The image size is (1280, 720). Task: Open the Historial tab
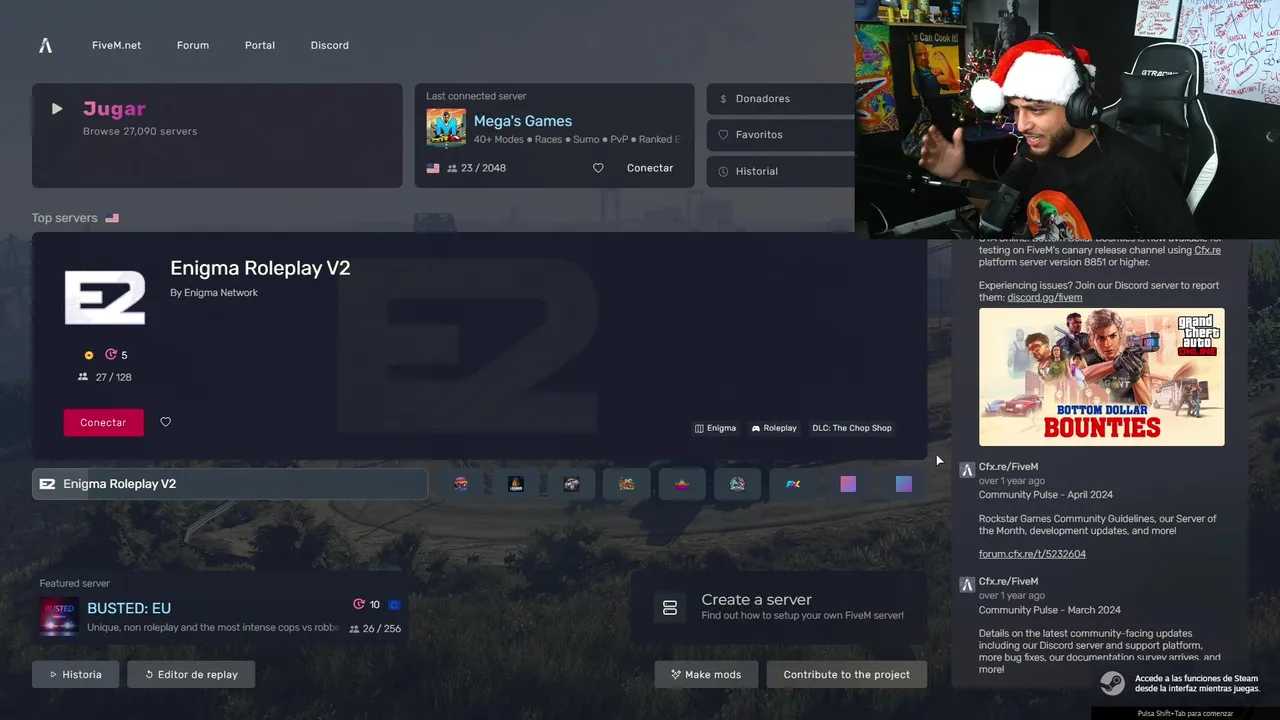[780, 171]
